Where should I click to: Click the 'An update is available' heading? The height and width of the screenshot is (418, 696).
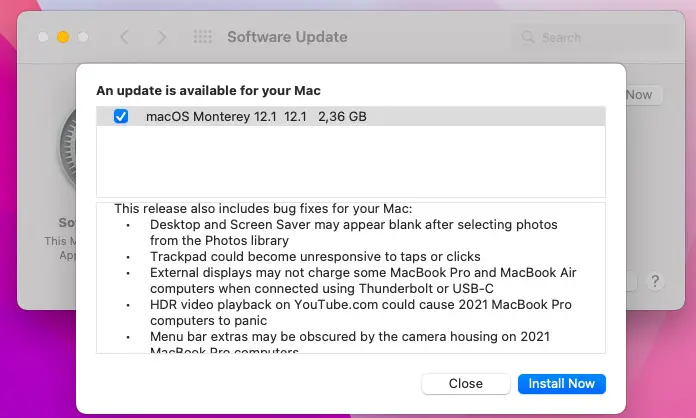(x=208, y=90)
